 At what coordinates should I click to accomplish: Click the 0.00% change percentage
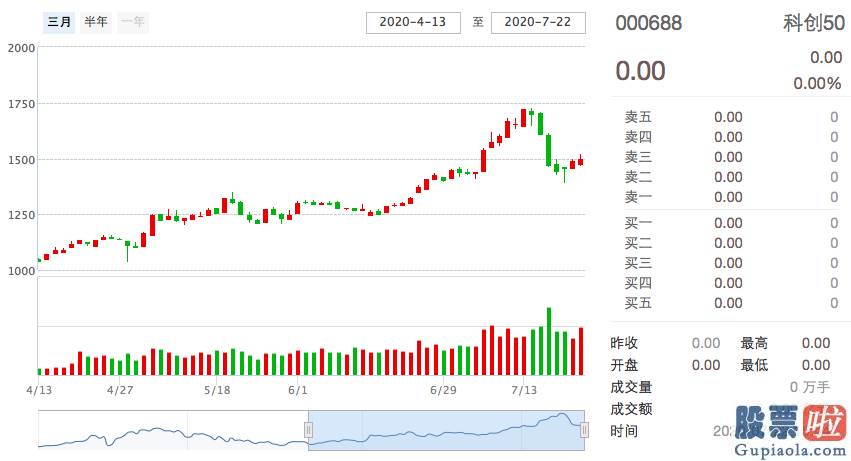[817, 84]
